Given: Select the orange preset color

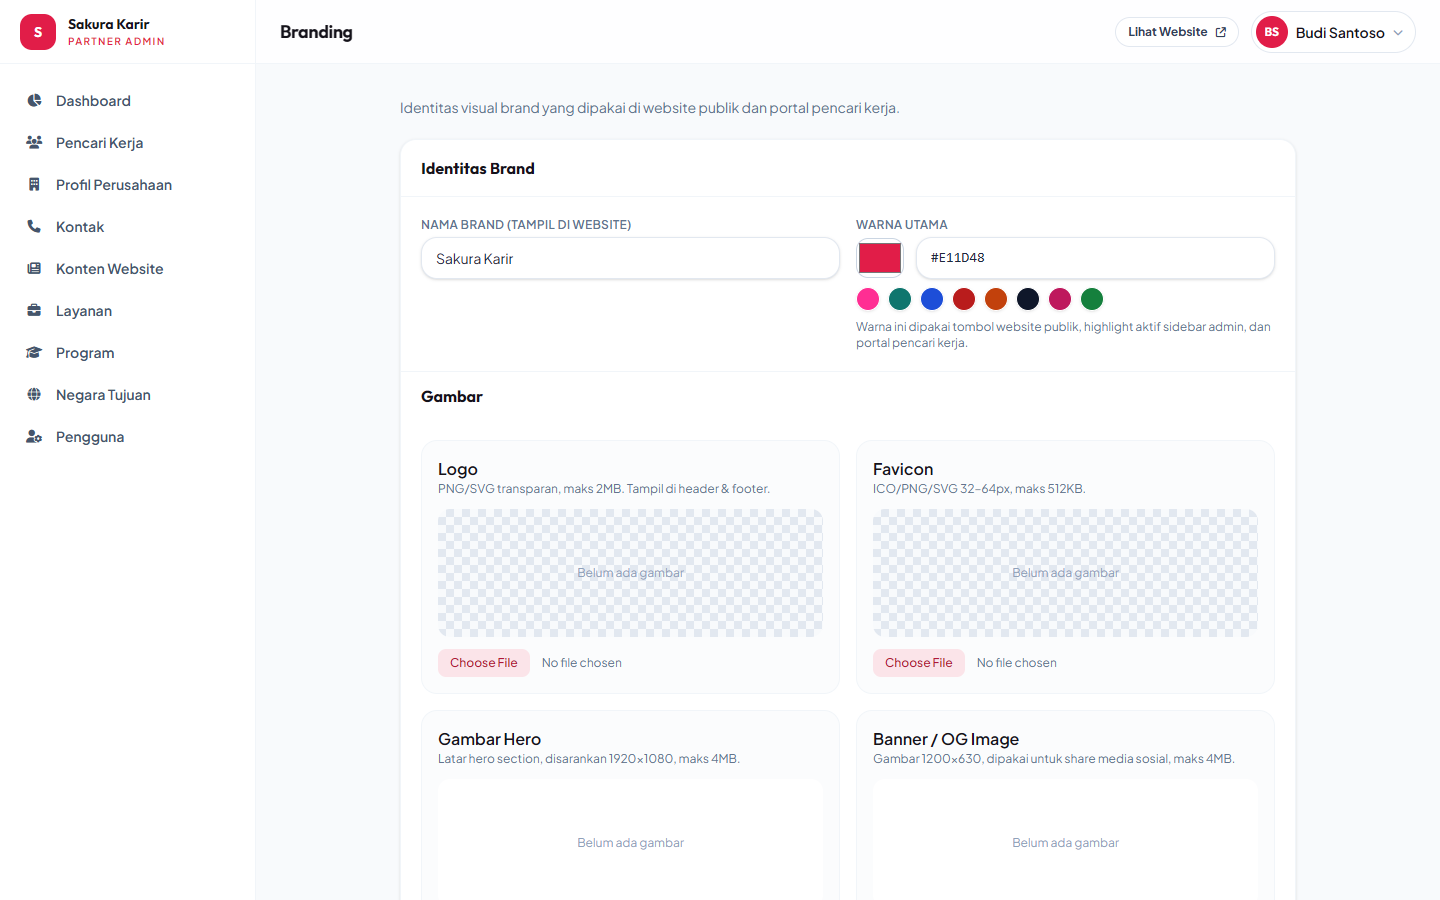Looking at the screenshot, I should coord(996,299).
